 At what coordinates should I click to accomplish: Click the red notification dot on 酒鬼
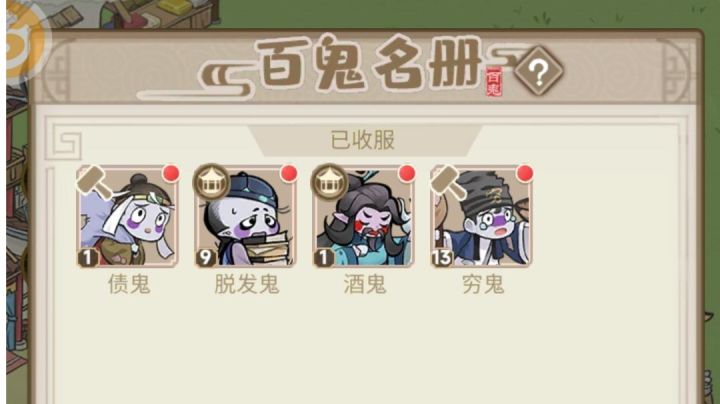407,174
